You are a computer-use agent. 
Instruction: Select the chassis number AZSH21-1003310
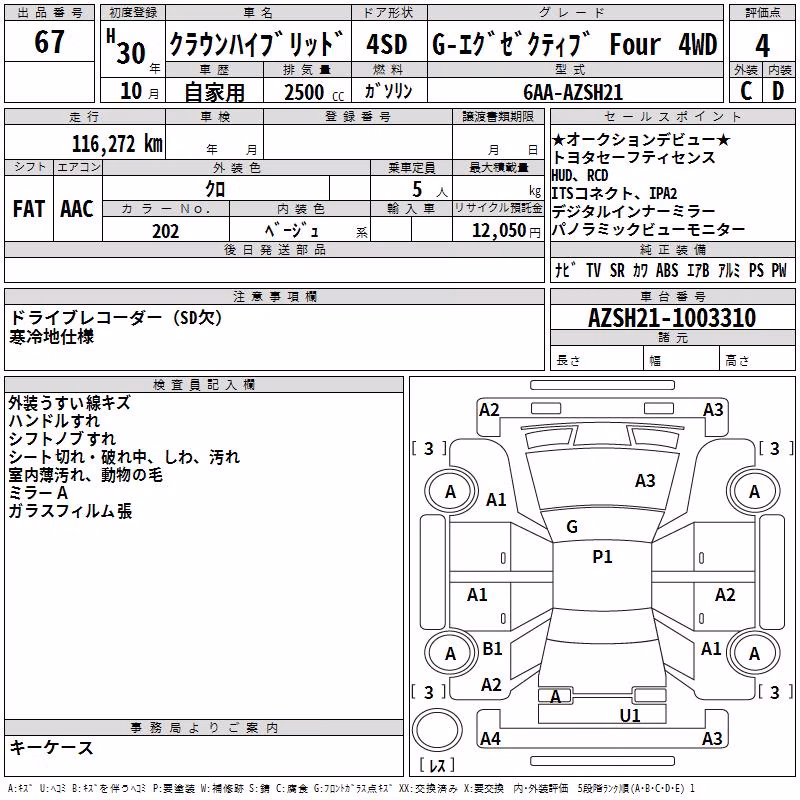pos(672,318)
